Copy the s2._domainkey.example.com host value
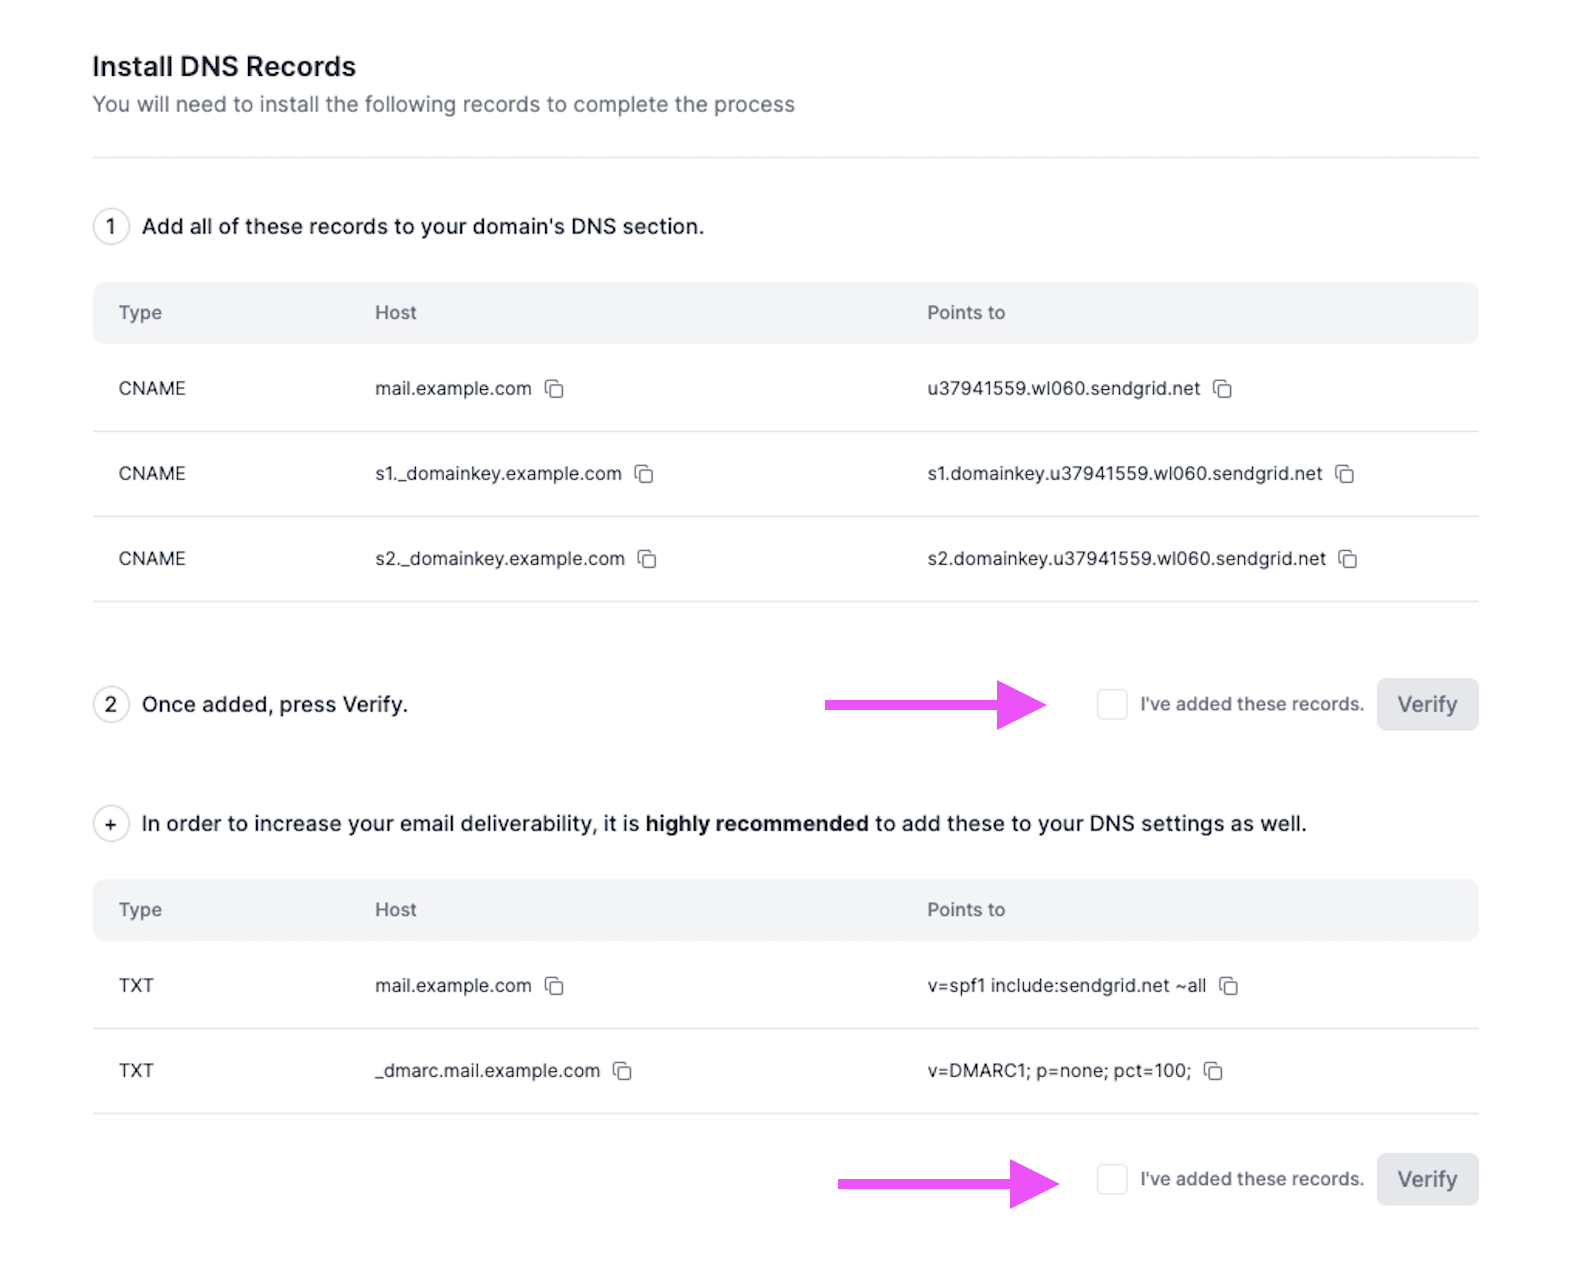Viewport: 1576px width, 1270px height. pyautogui.click(x=647, y=559)
